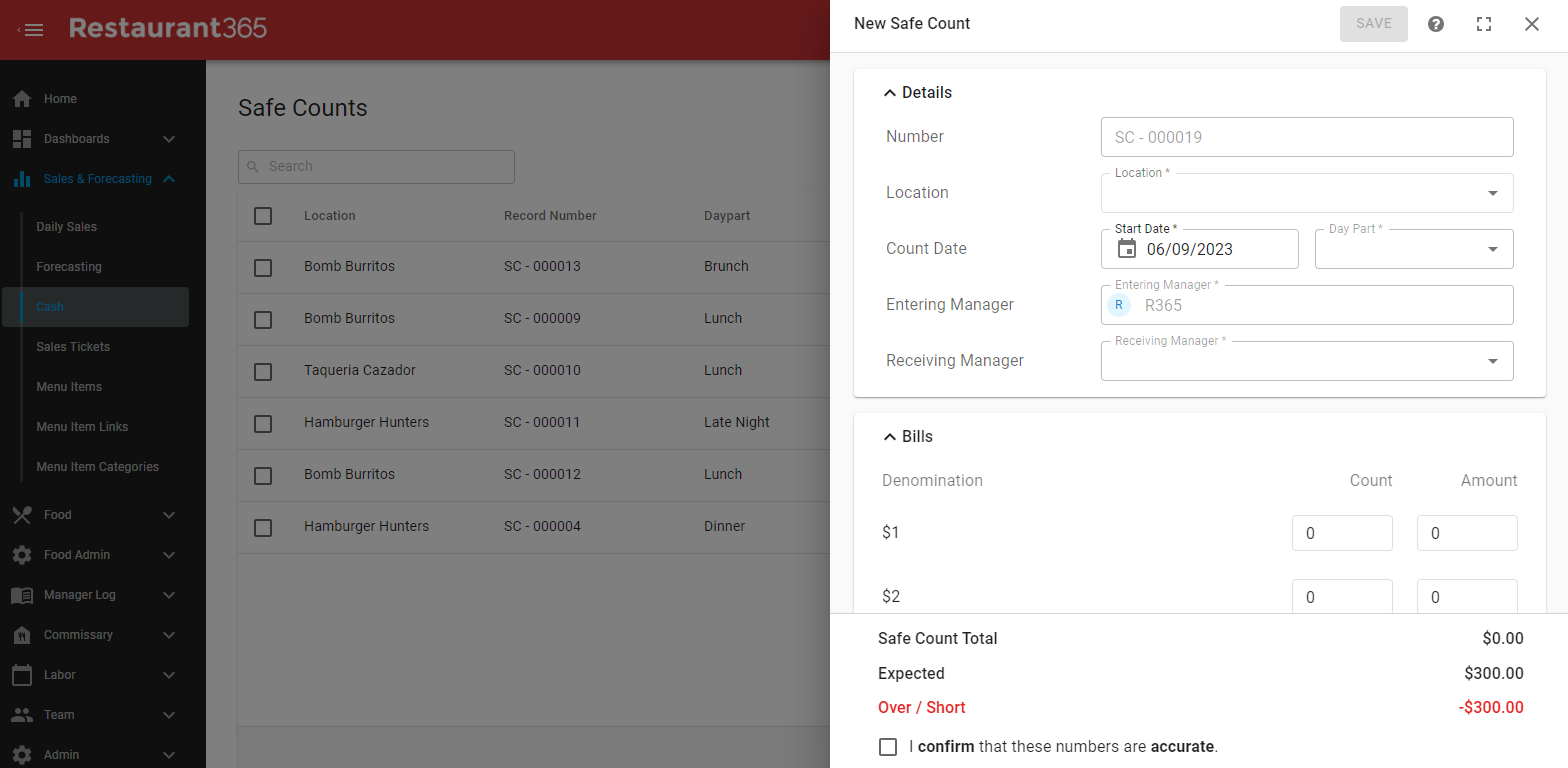Viewport: 1568px width, 768px height.
Task: Open Menu Item Categories in sidebar
Action: [x=97, y=467]
